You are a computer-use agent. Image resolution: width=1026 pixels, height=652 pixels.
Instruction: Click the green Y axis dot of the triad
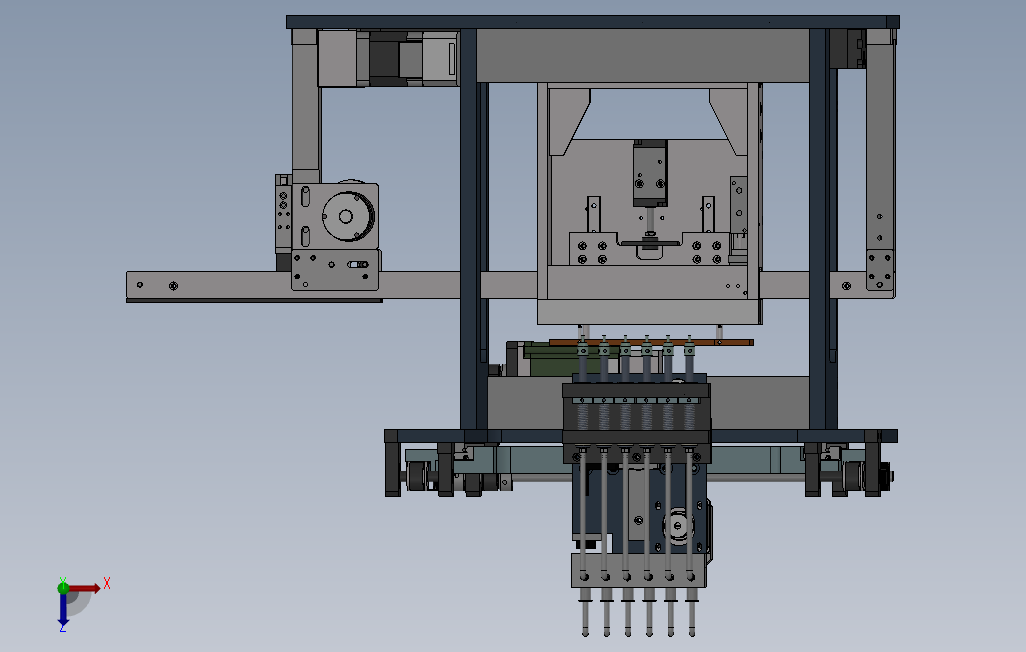click(x=63, y=588)
